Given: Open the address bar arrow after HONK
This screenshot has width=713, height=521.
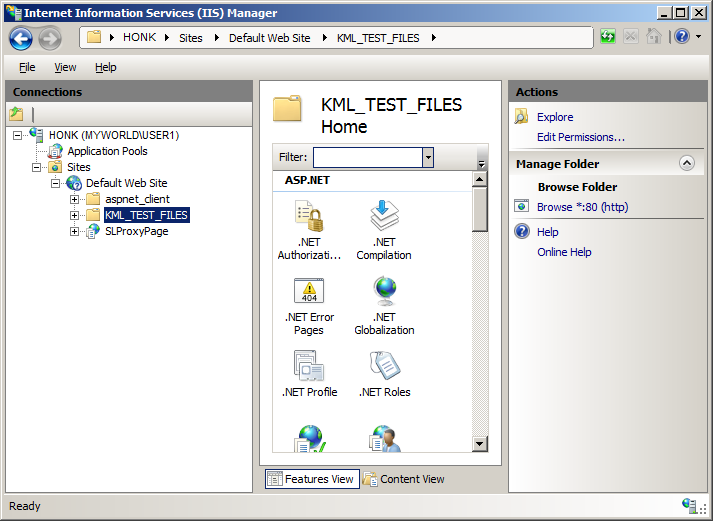Looking at the screenshot, I should [x=167, y=38].
